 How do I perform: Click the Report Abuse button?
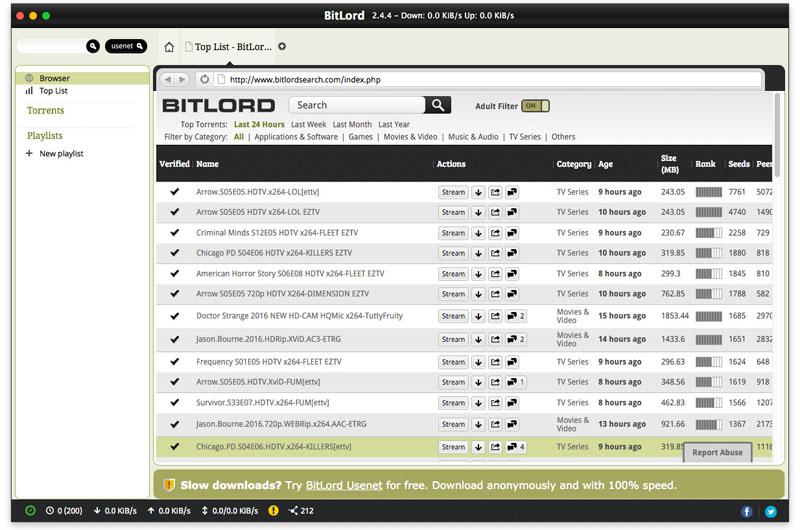coord(717,452)
